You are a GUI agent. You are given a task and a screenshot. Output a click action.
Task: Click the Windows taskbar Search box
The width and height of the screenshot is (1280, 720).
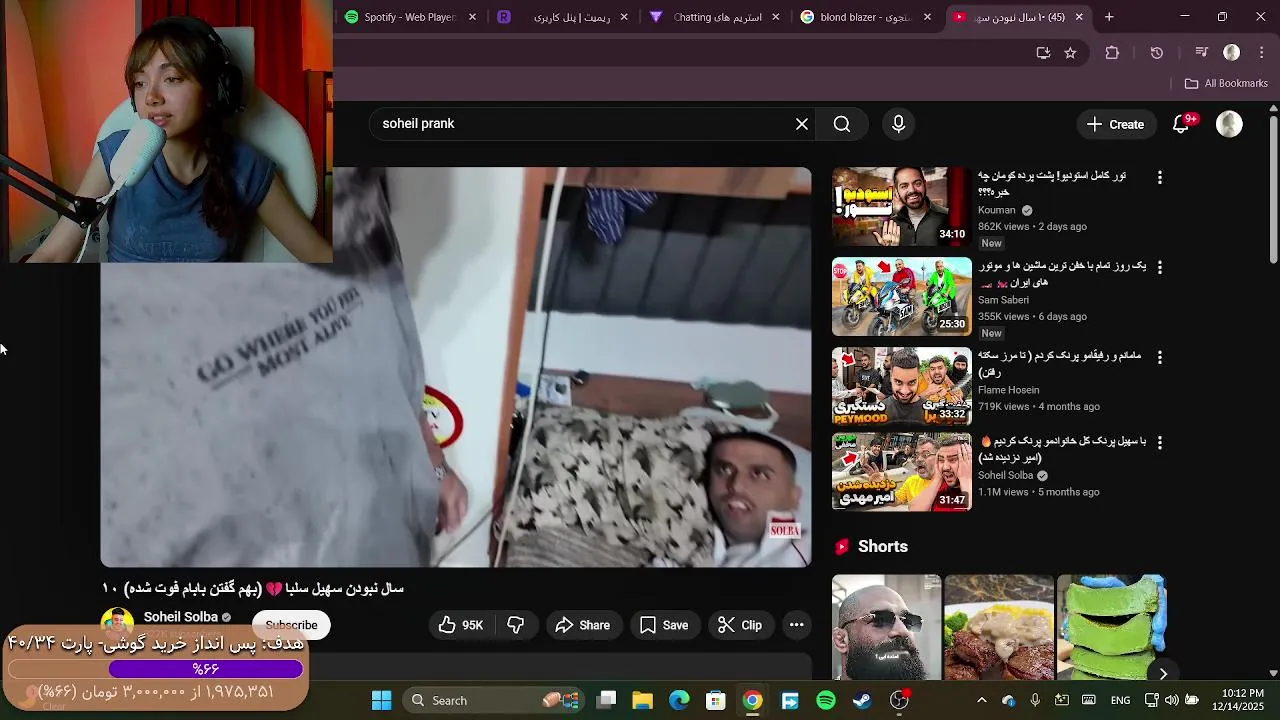[x=491, y=701]
